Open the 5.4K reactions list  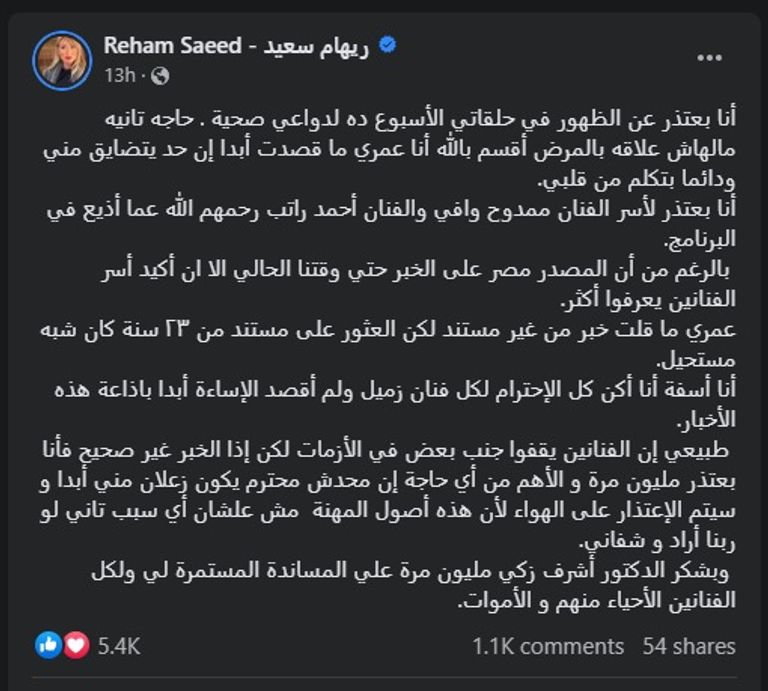point(118,646)
